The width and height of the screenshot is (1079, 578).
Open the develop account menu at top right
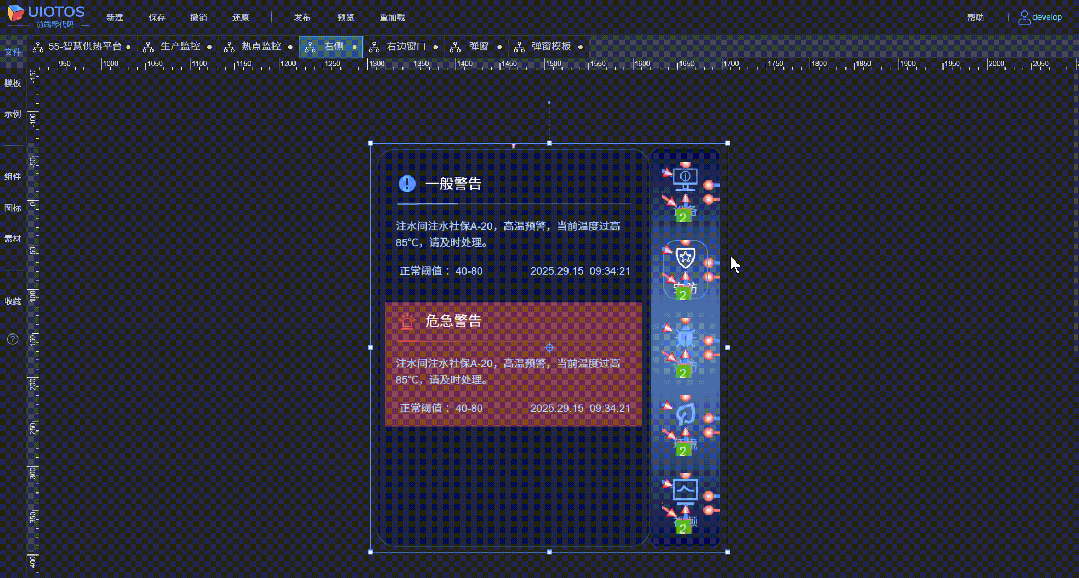(1040, 16)
